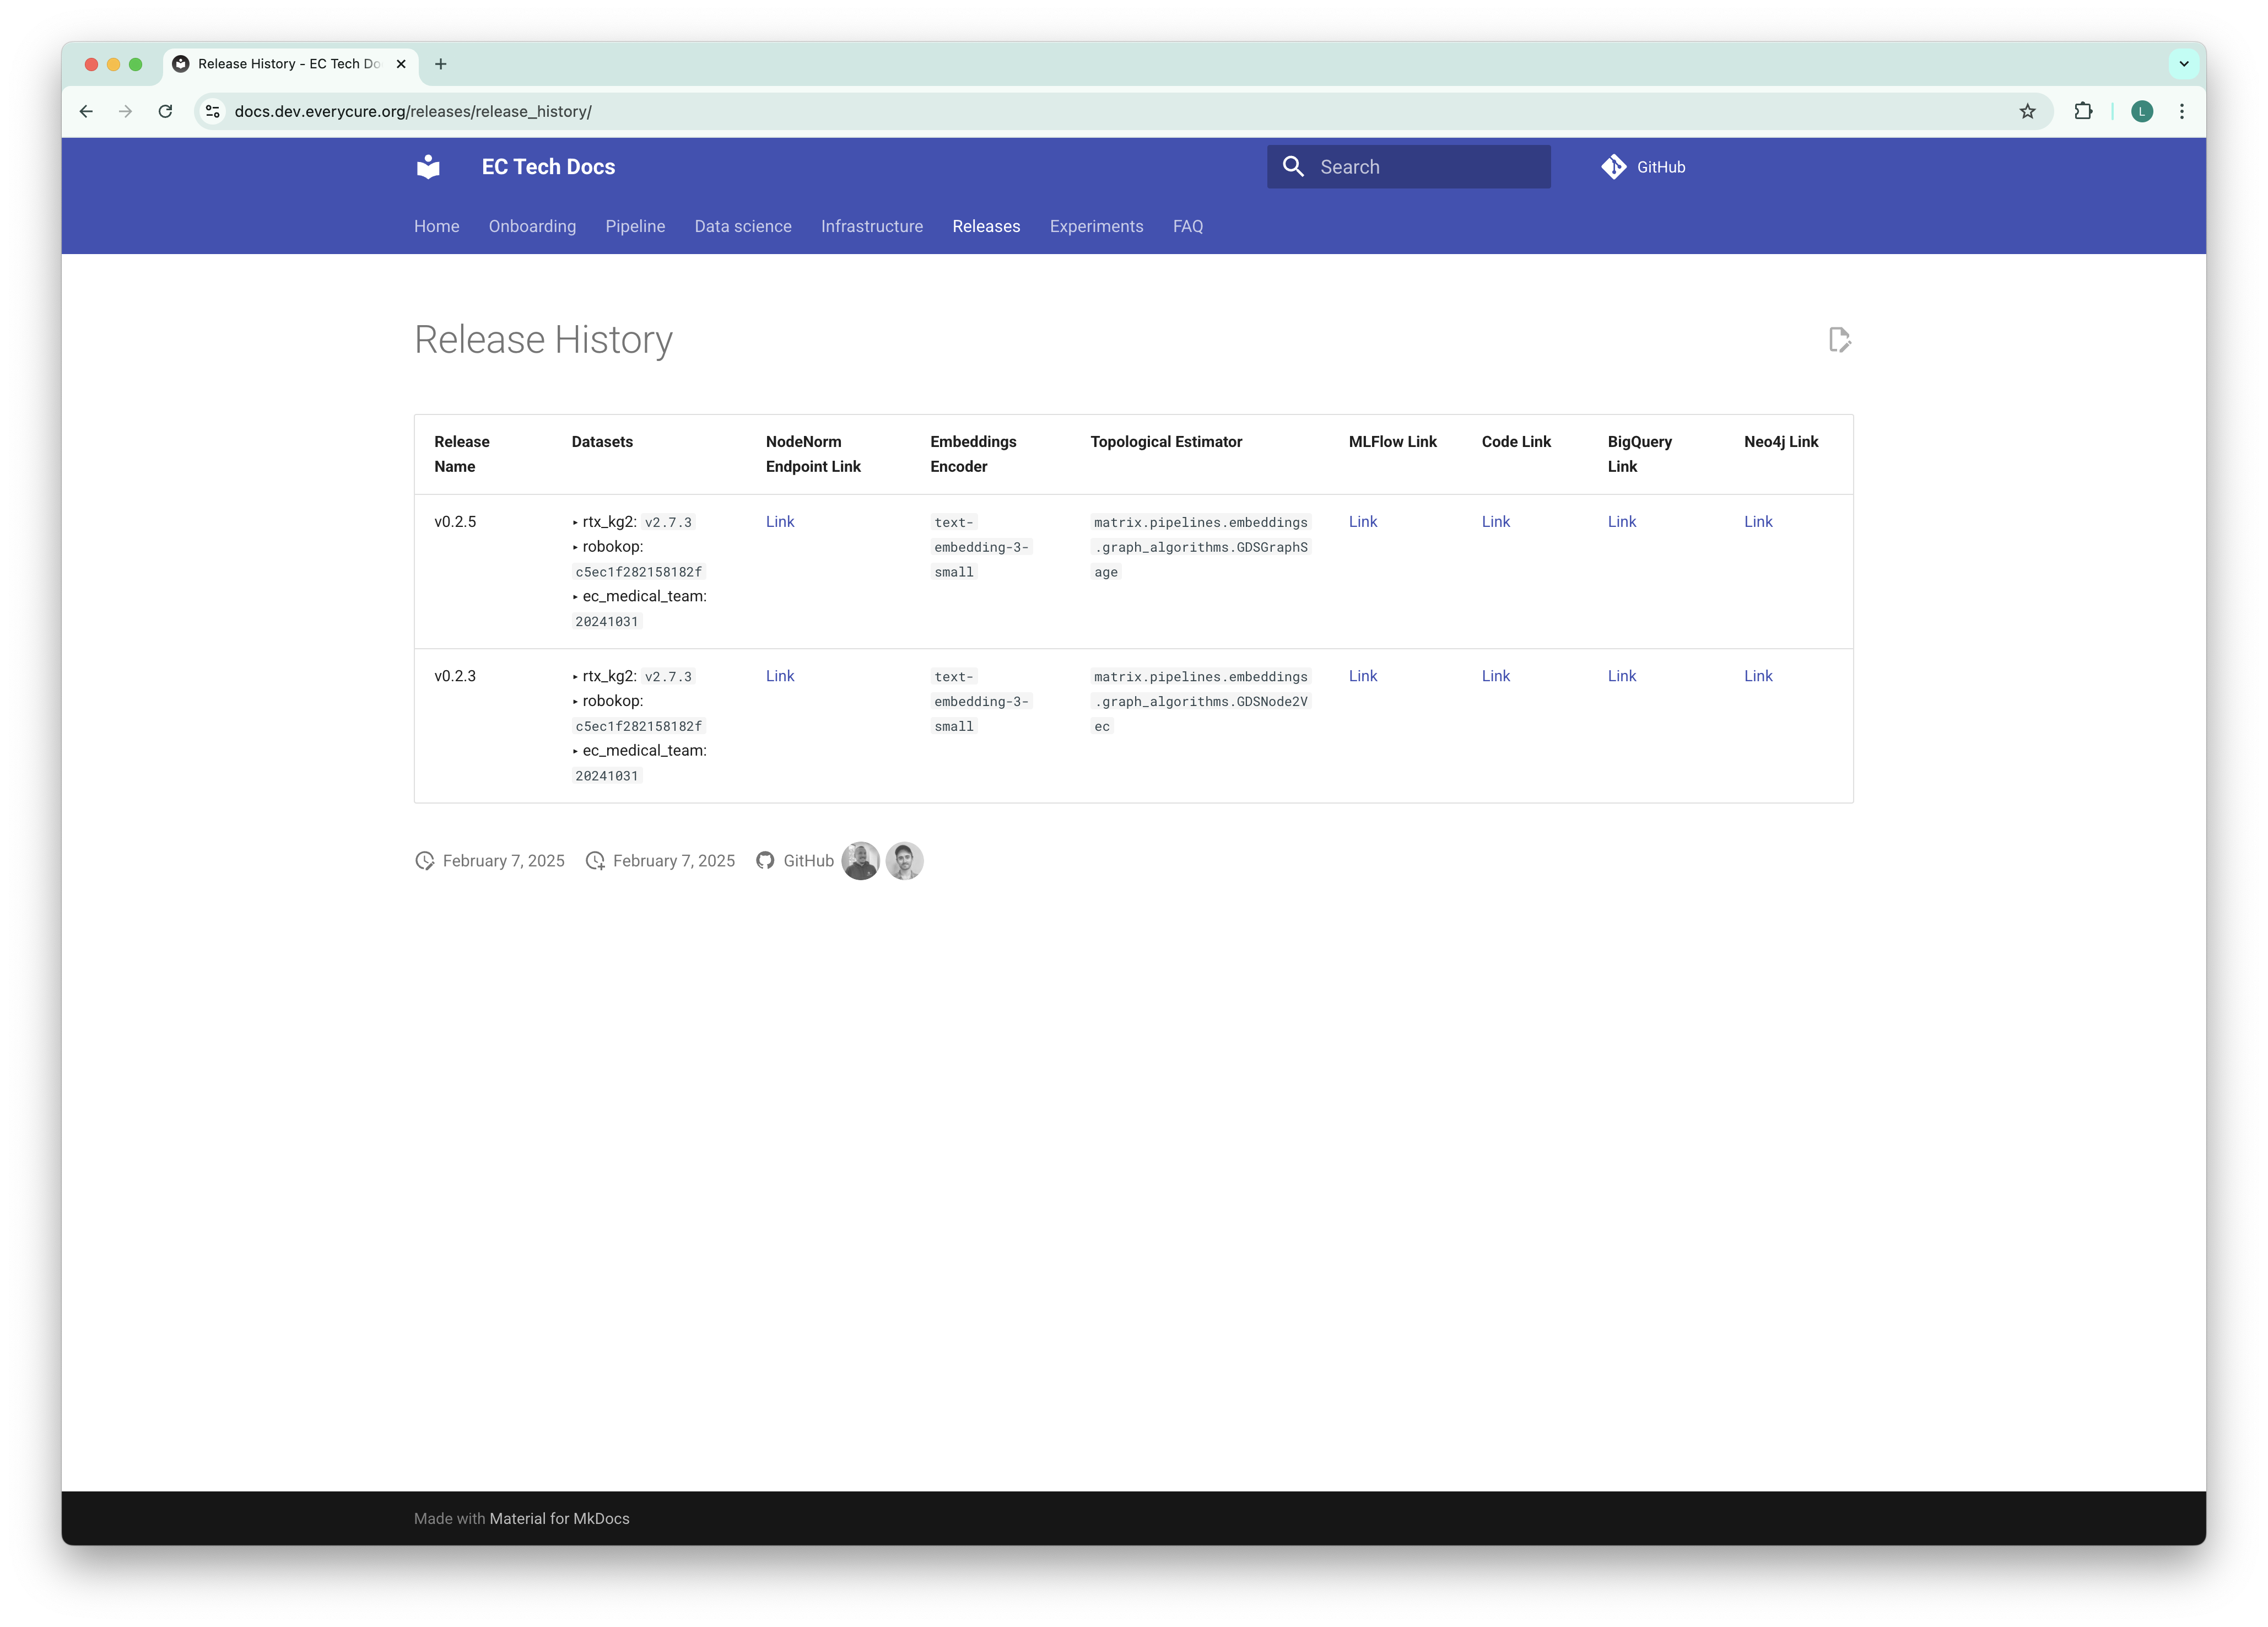Click the first contributor avatar

860,861
